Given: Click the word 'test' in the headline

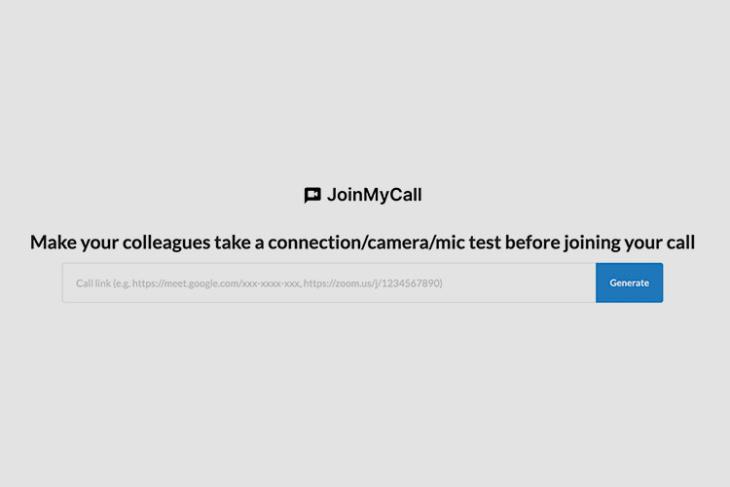Looking at the screenshot, I should 485,243.
